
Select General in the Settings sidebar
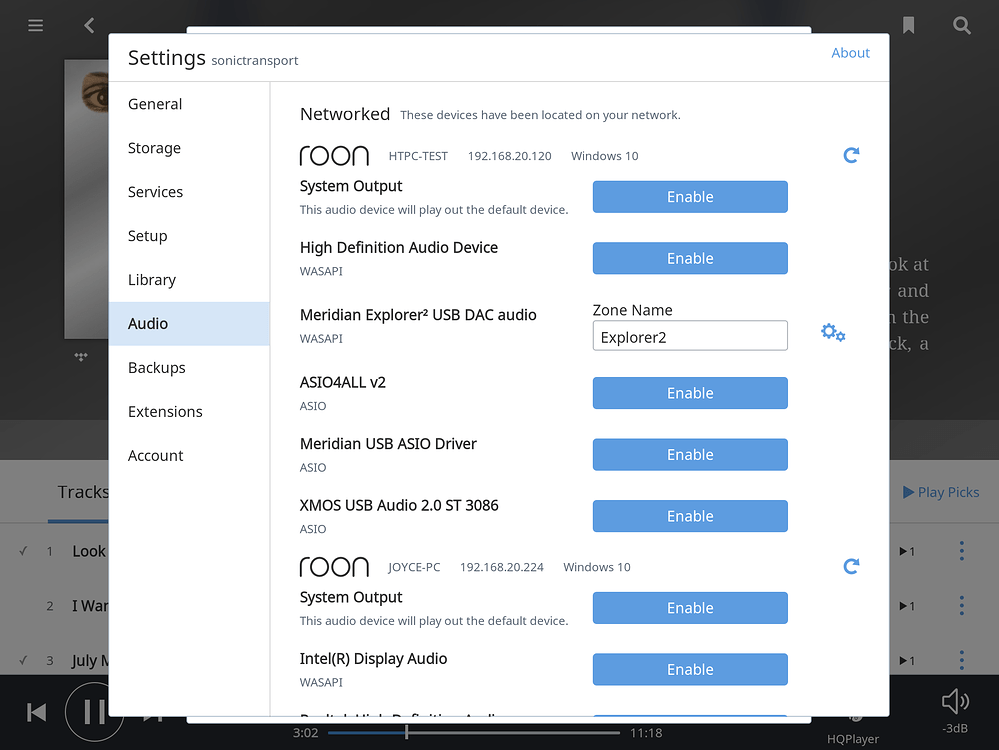coord(154,103)
